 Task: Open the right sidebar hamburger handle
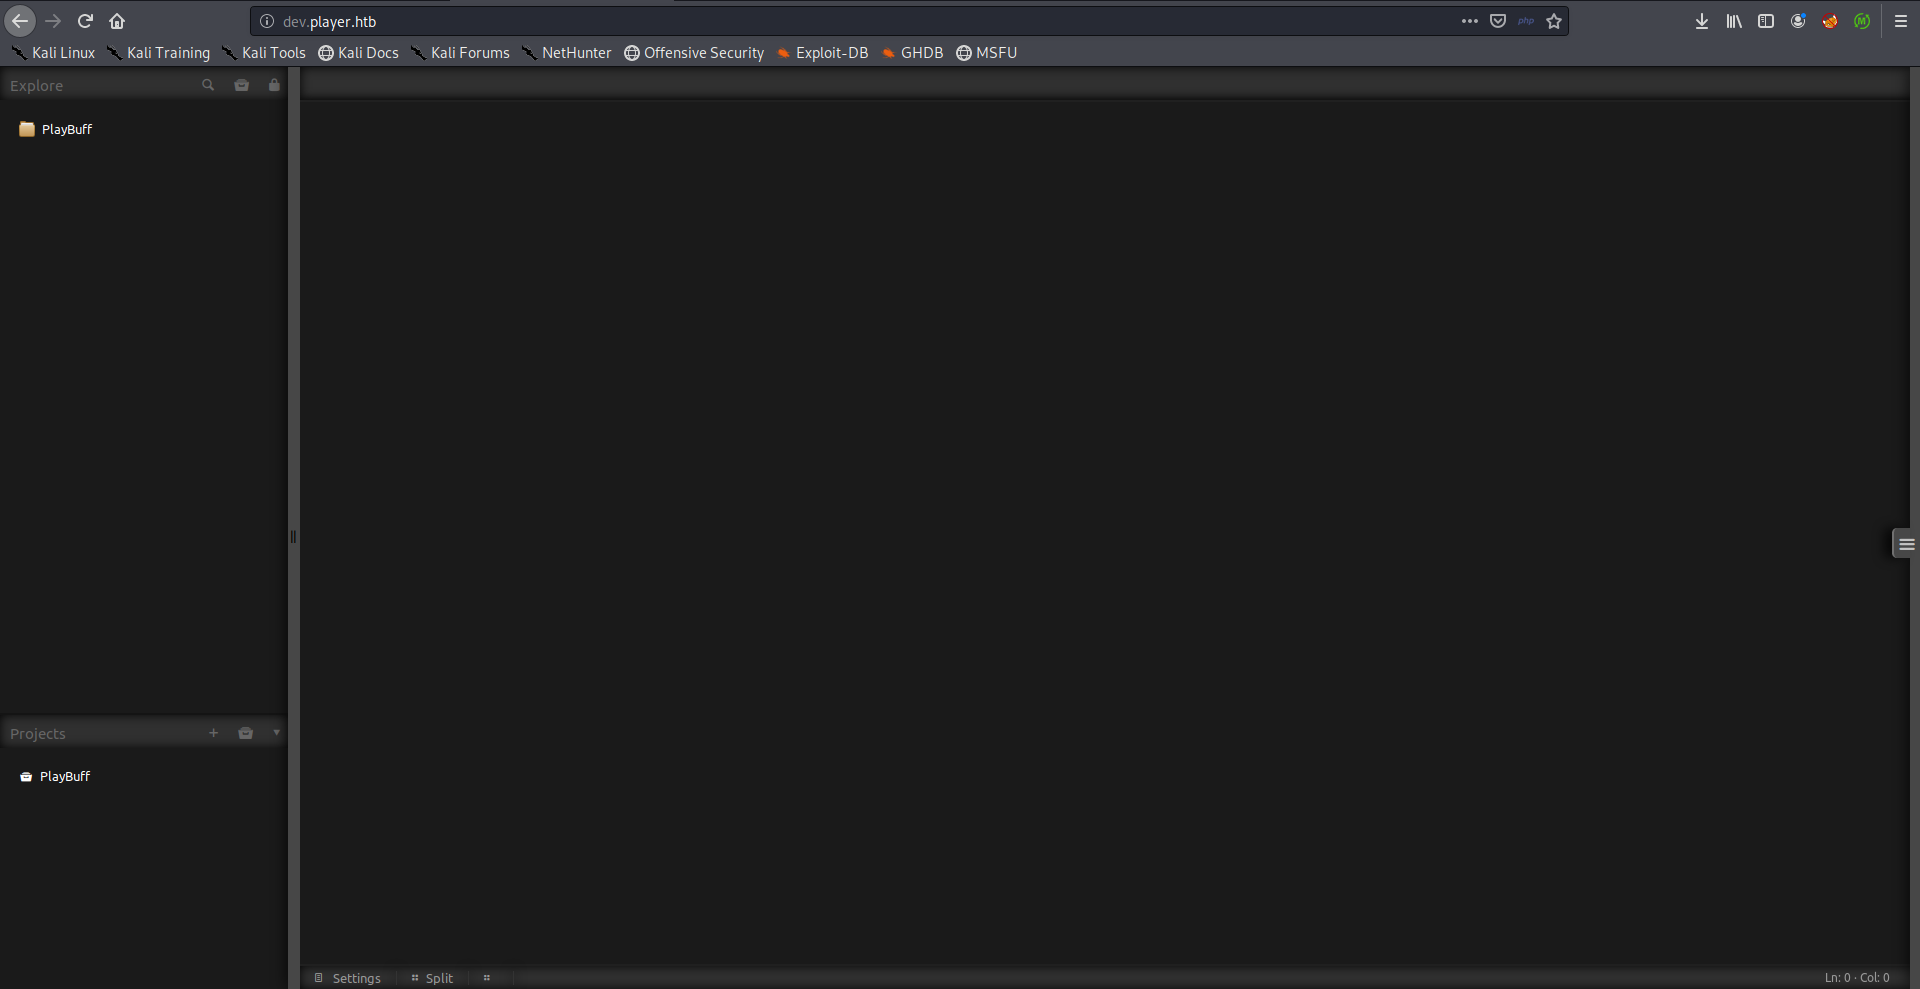click(1906, 544)
